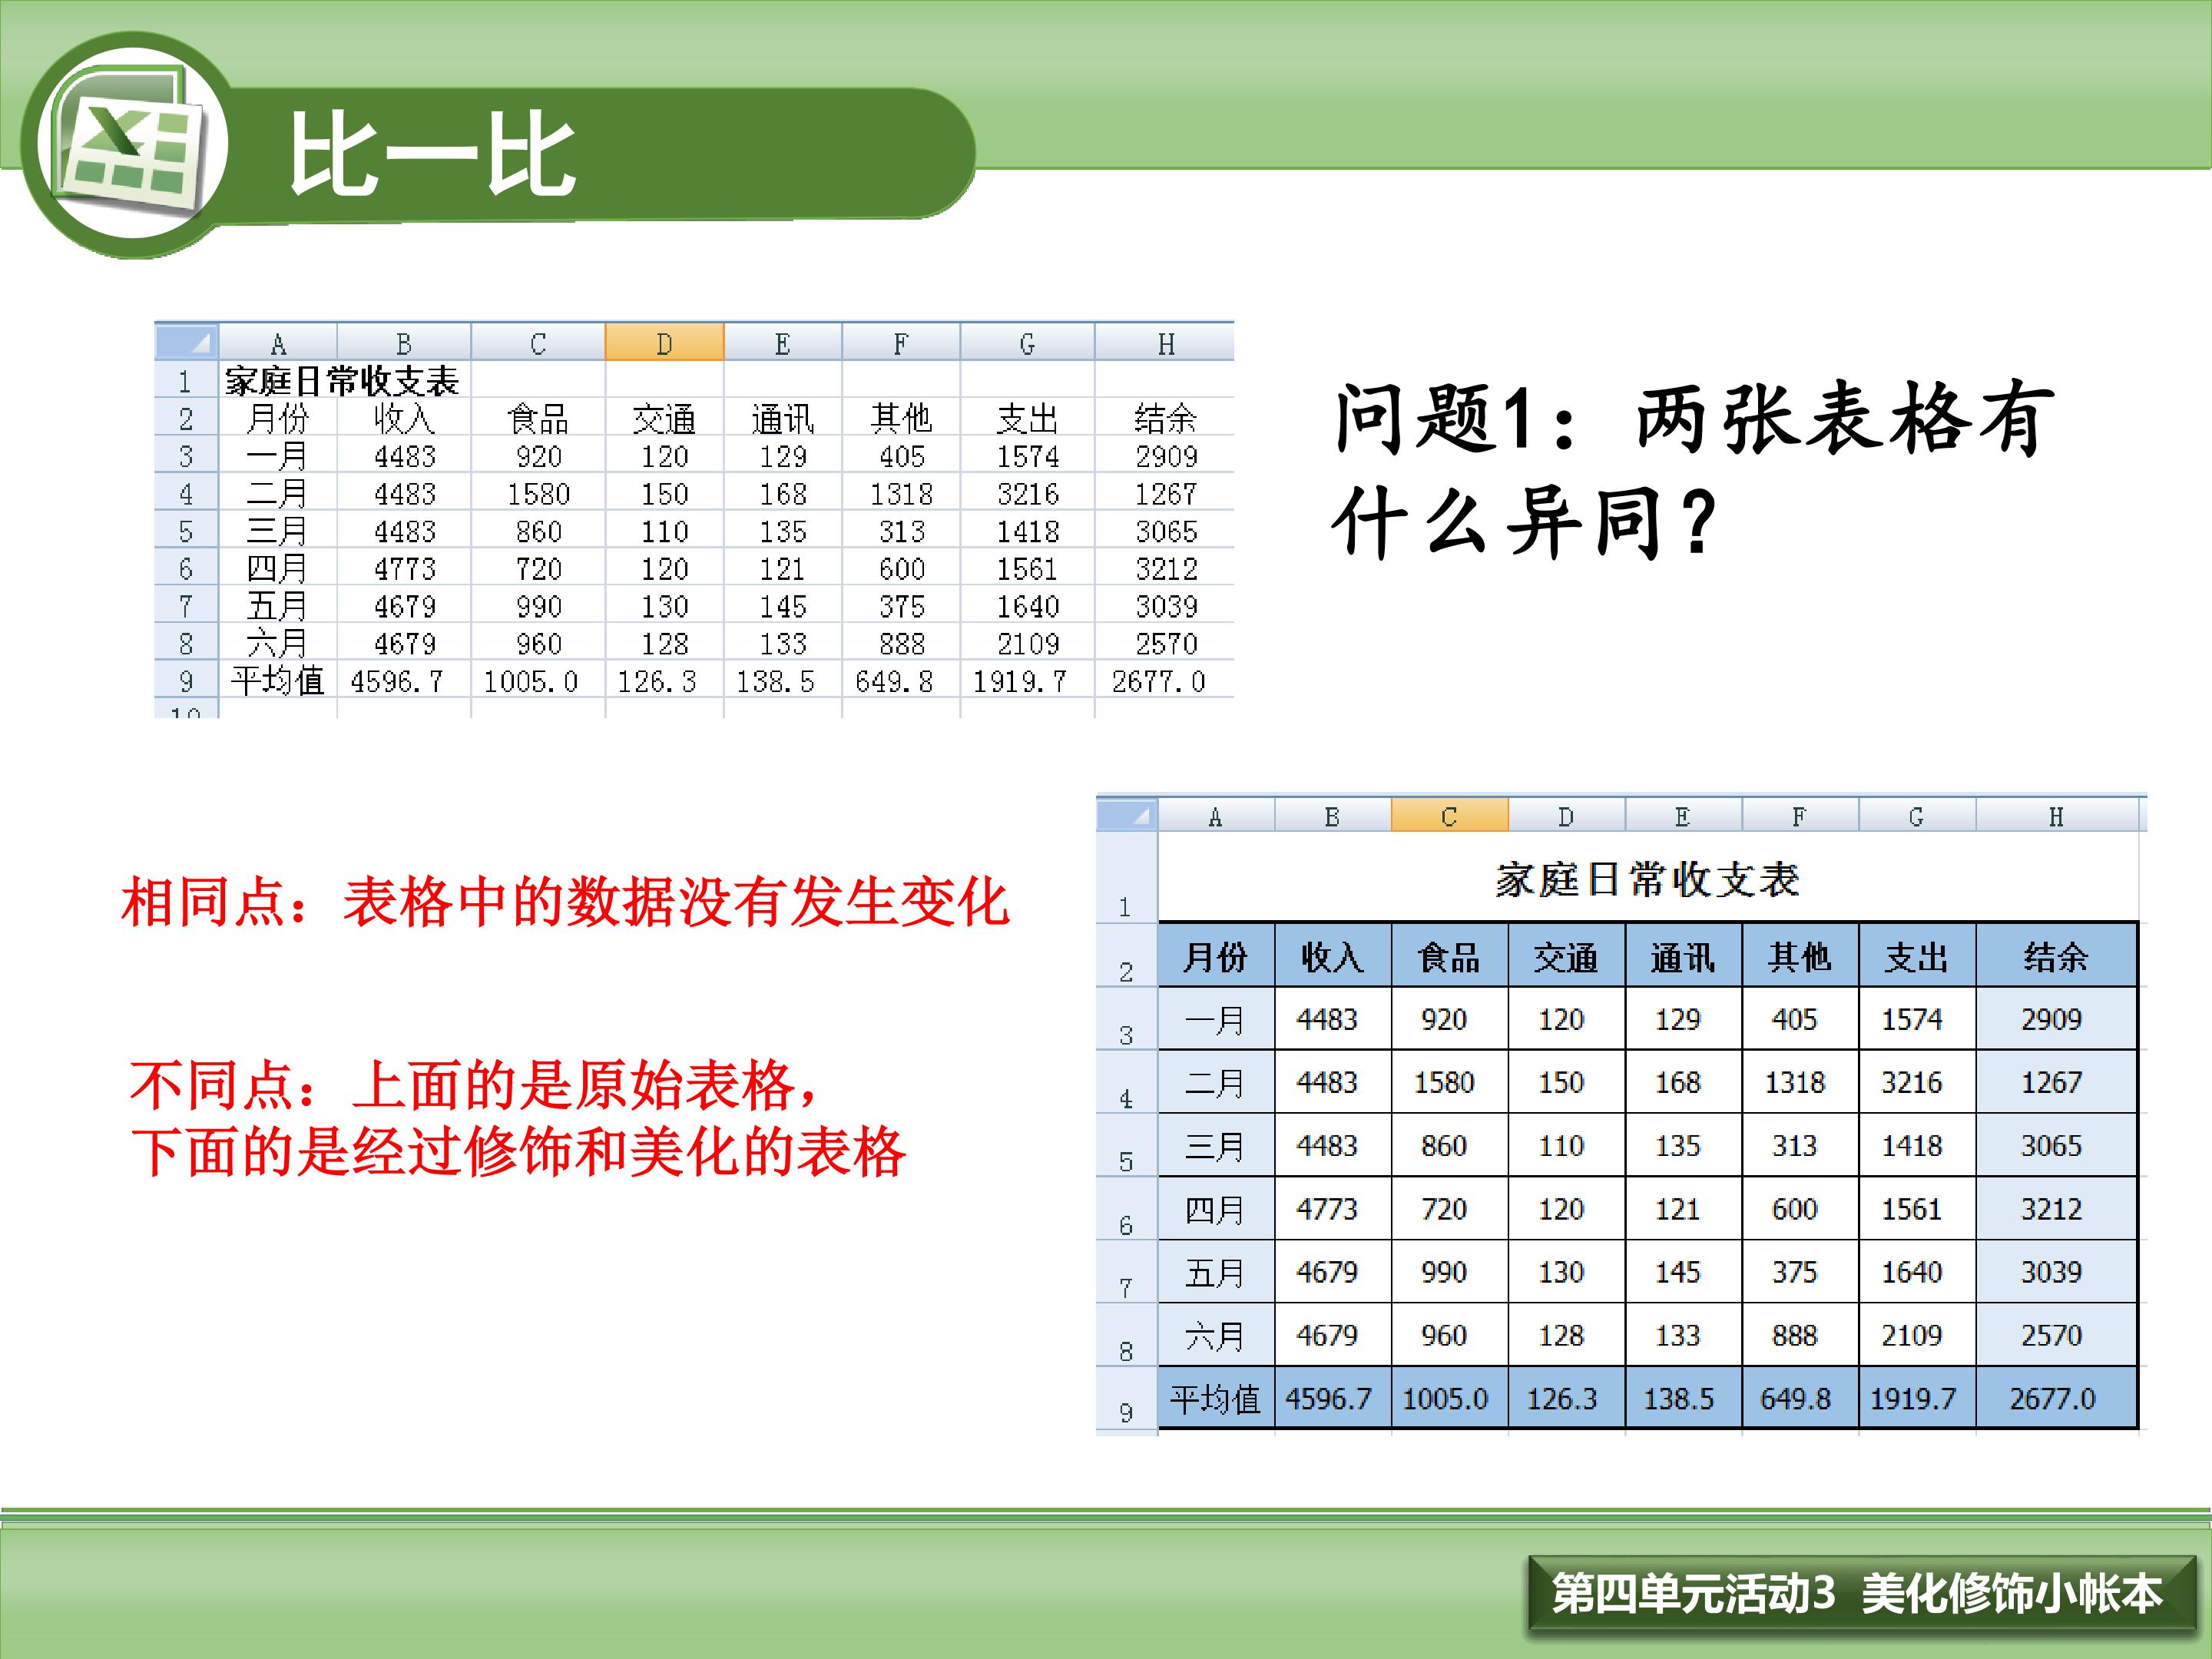Image resolution: width=2212 pixels, height=1659 pixels.
Task: Click column H header in top table
Action: (1165, 343)
